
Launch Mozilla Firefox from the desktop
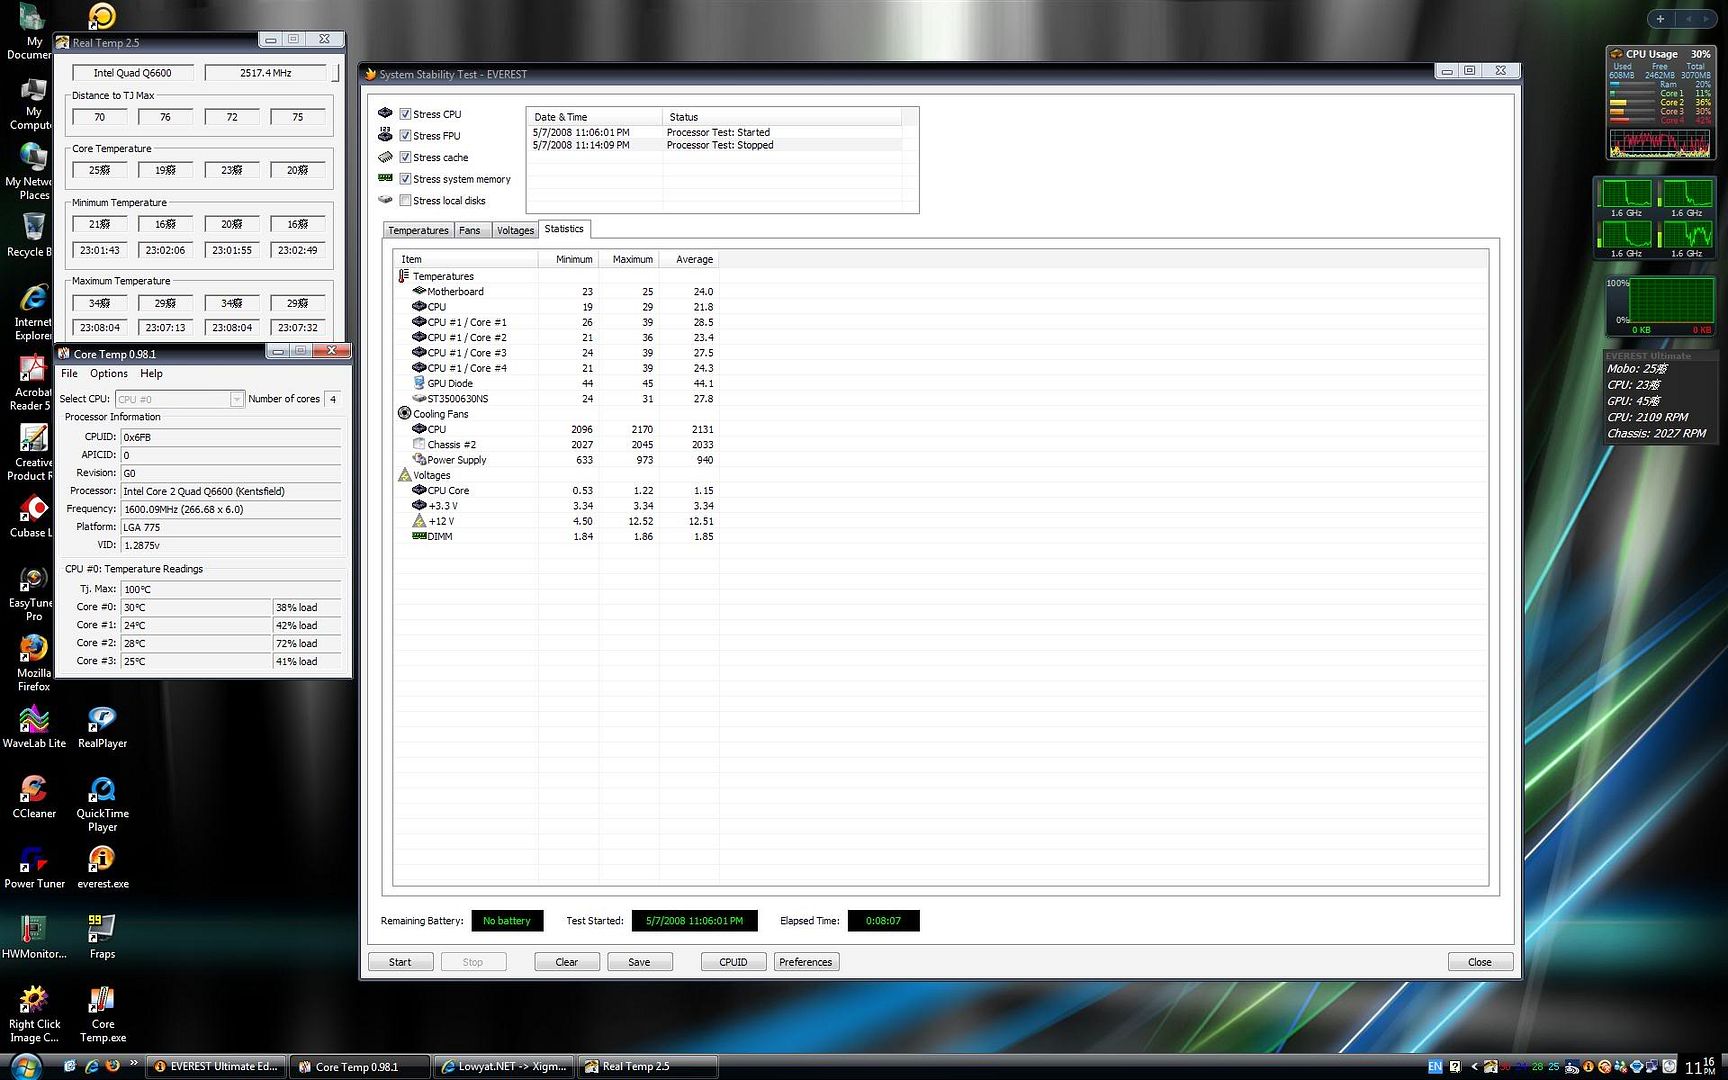(x=34, y=650)
